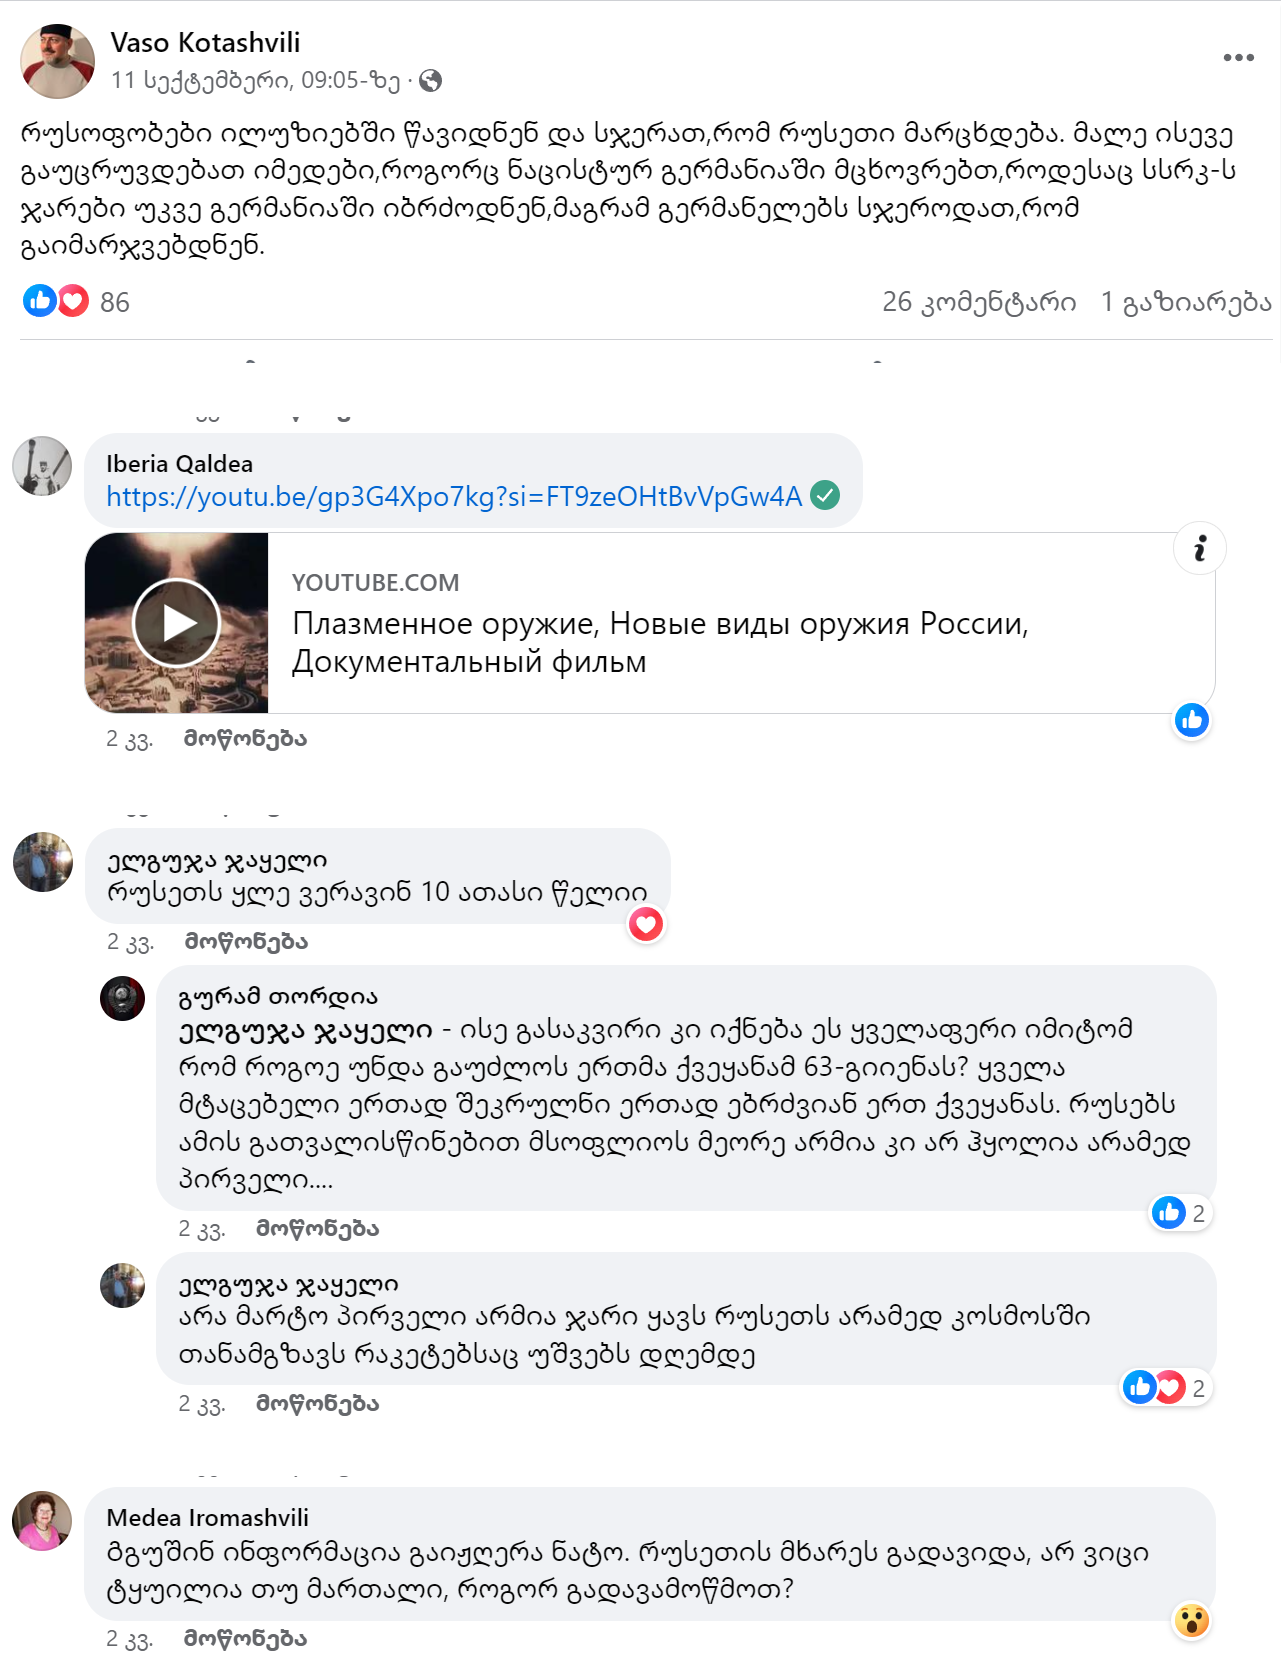Expand the 26 კომენტარი comments list
The image size is (1281, 1661).
coord(979,302)
